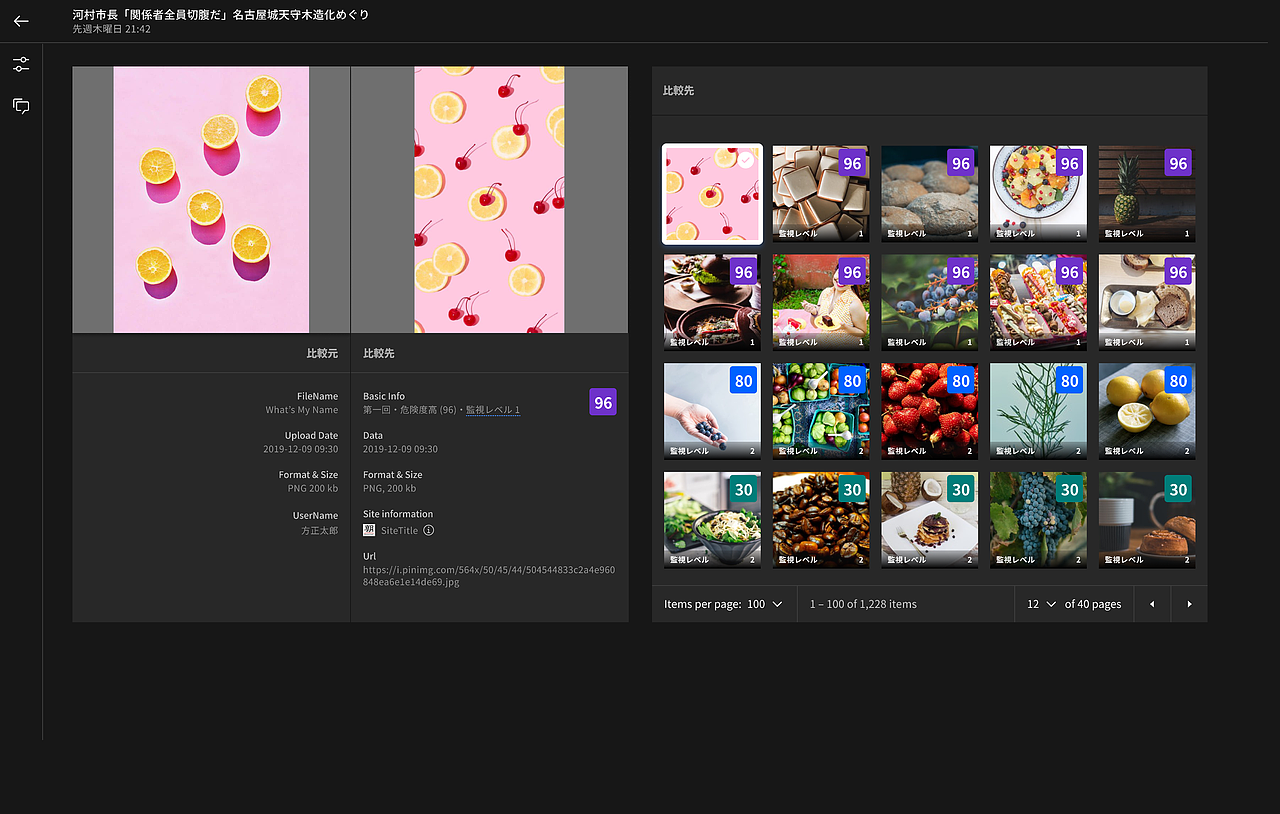The height and width of the screenshot is (814, 1280).
Task: Click the "of 40 pages" text
Action: tap(1093, 604)
